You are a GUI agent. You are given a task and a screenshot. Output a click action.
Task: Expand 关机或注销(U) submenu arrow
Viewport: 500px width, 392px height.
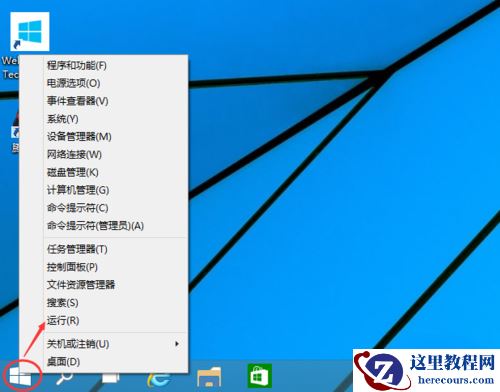coord(177,344)
